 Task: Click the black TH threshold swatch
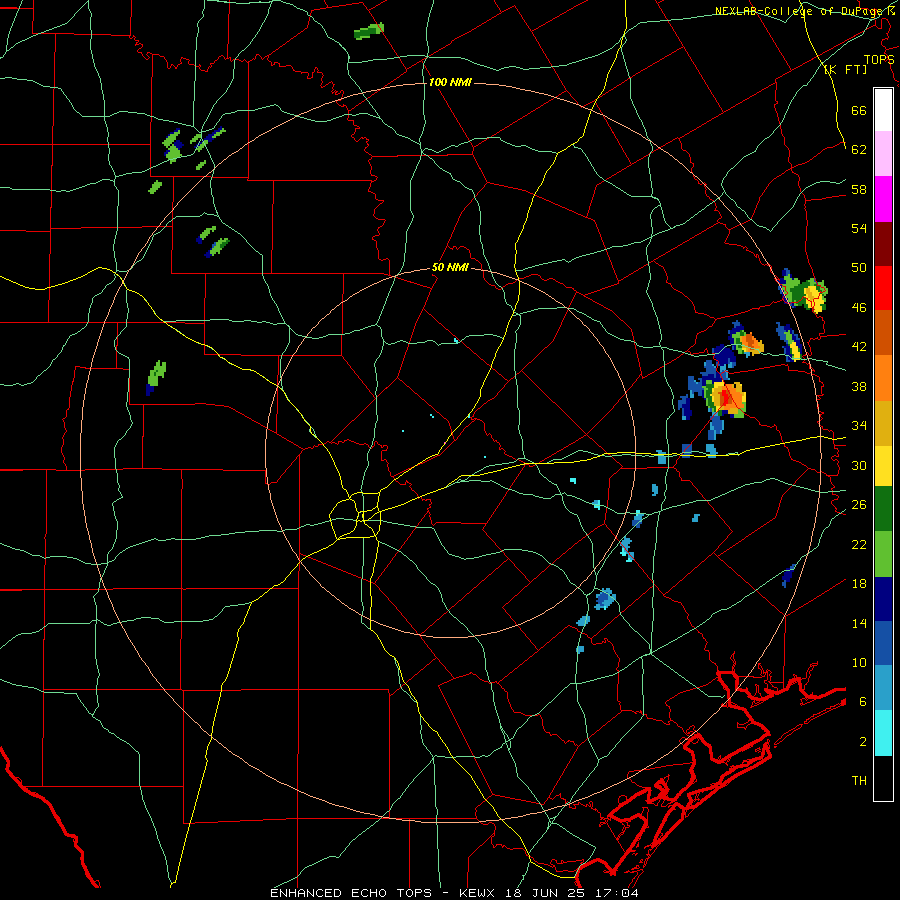point(883,778)
